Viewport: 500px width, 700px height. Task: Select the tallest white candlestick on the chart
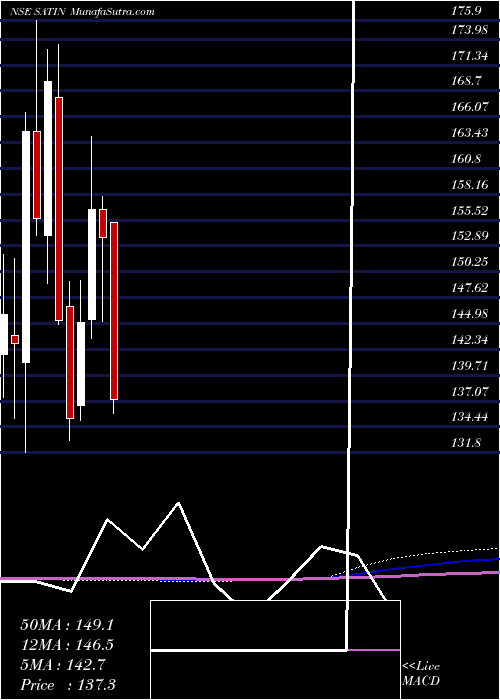point(26,247)
